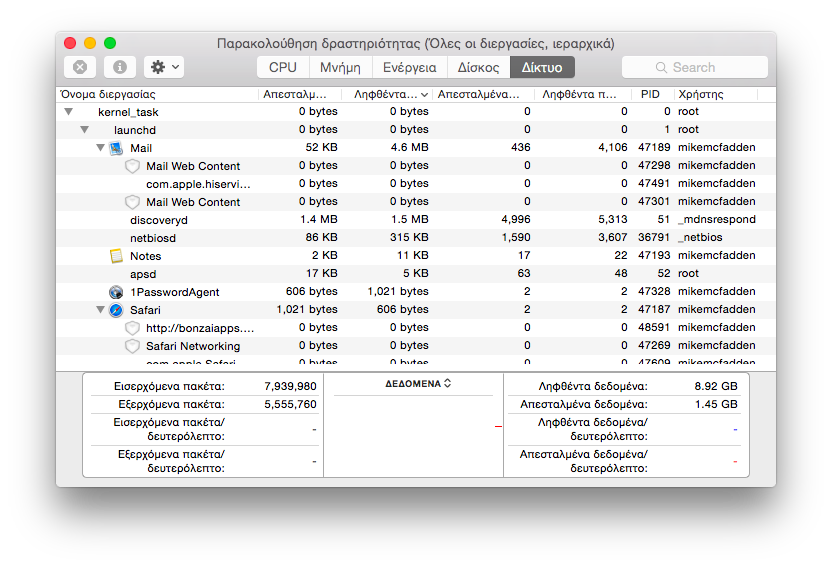
Task: Collapse the Mail process tree
Action: coord(100,148)
